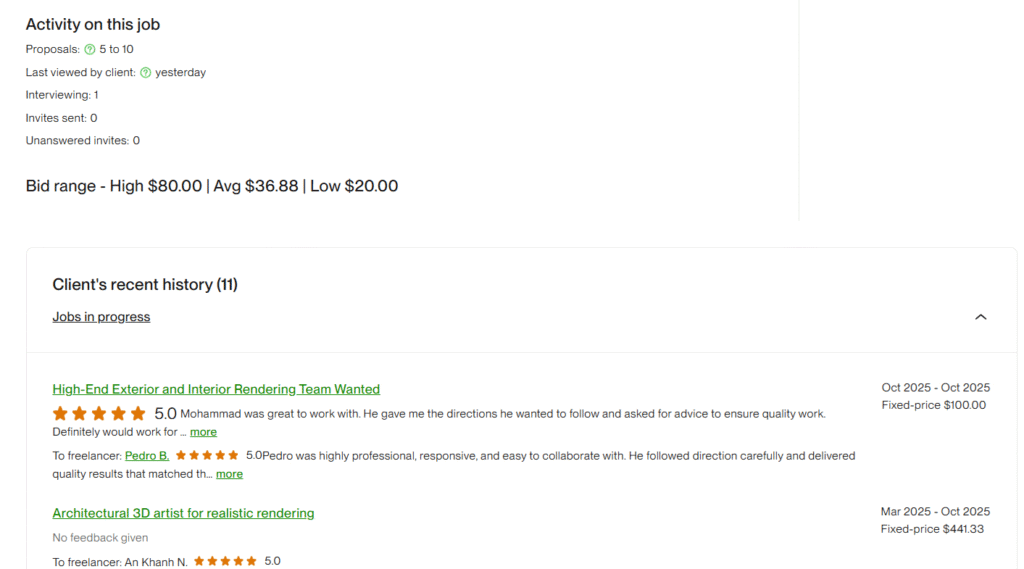Visit freelancer Pedro B. profile link

coord(147,455)
